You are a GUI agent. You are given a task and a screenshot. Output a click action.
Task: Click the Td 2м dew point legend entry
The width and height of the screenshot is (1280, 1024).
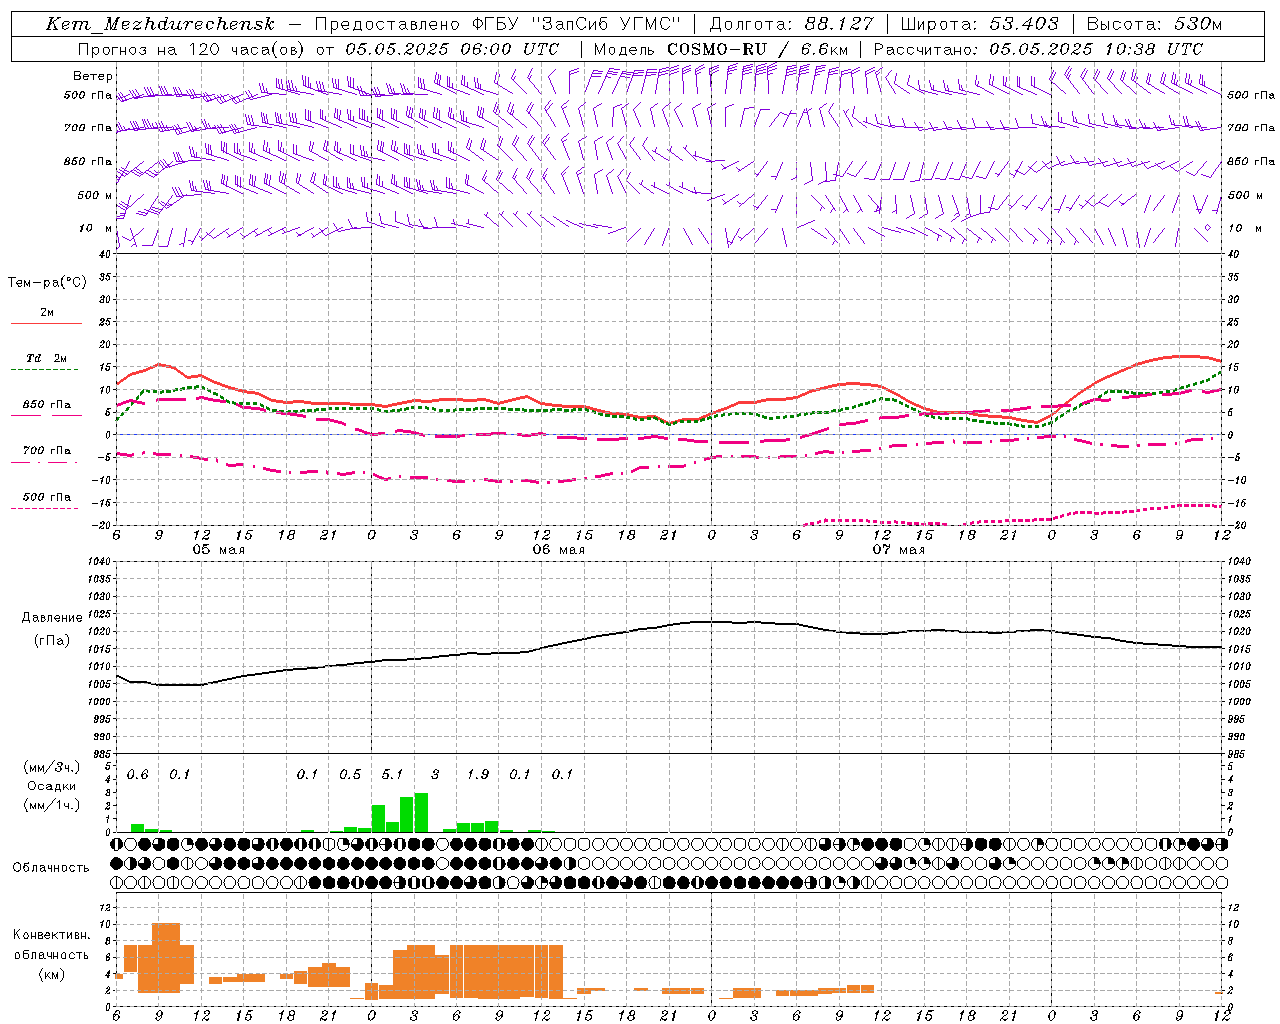coord(47,358)
